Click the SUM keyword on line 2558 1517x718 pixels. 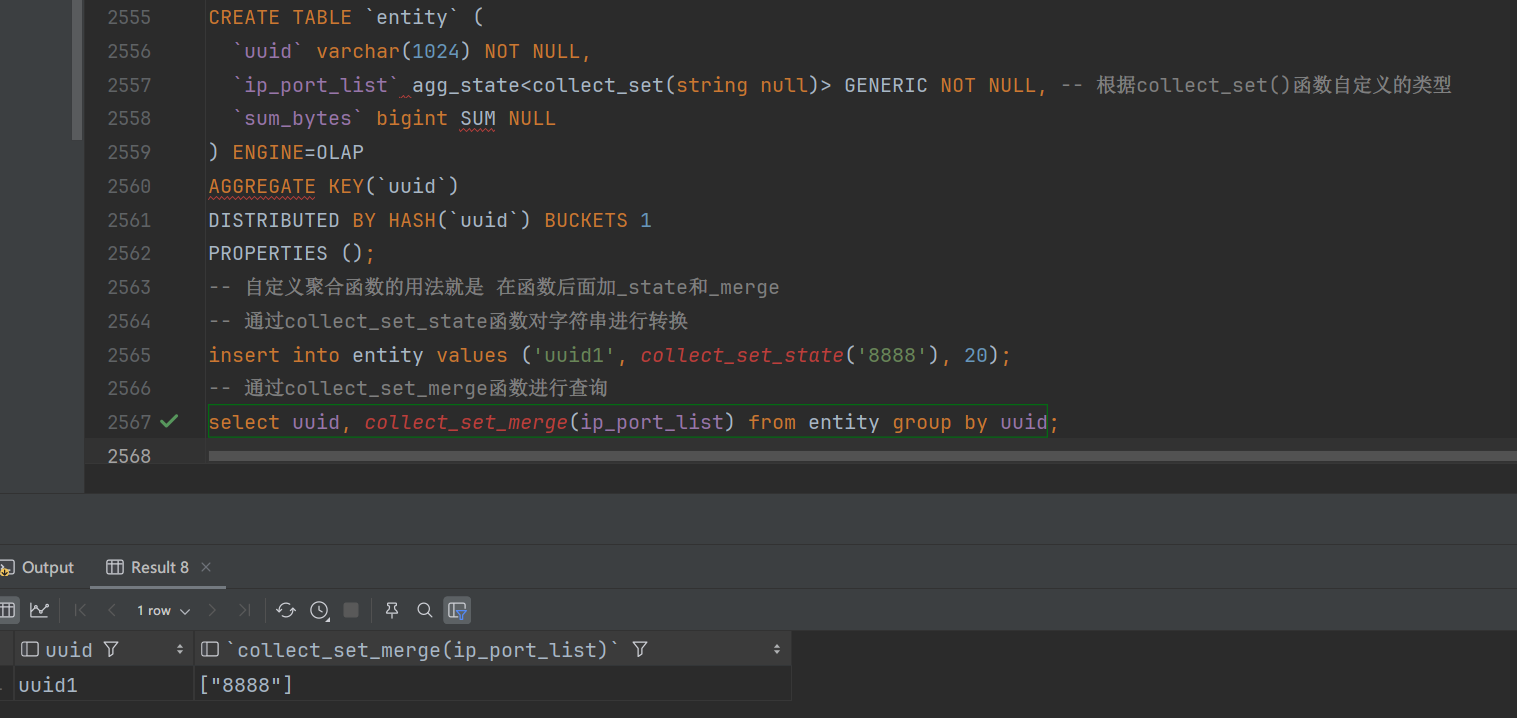(478, 118)
